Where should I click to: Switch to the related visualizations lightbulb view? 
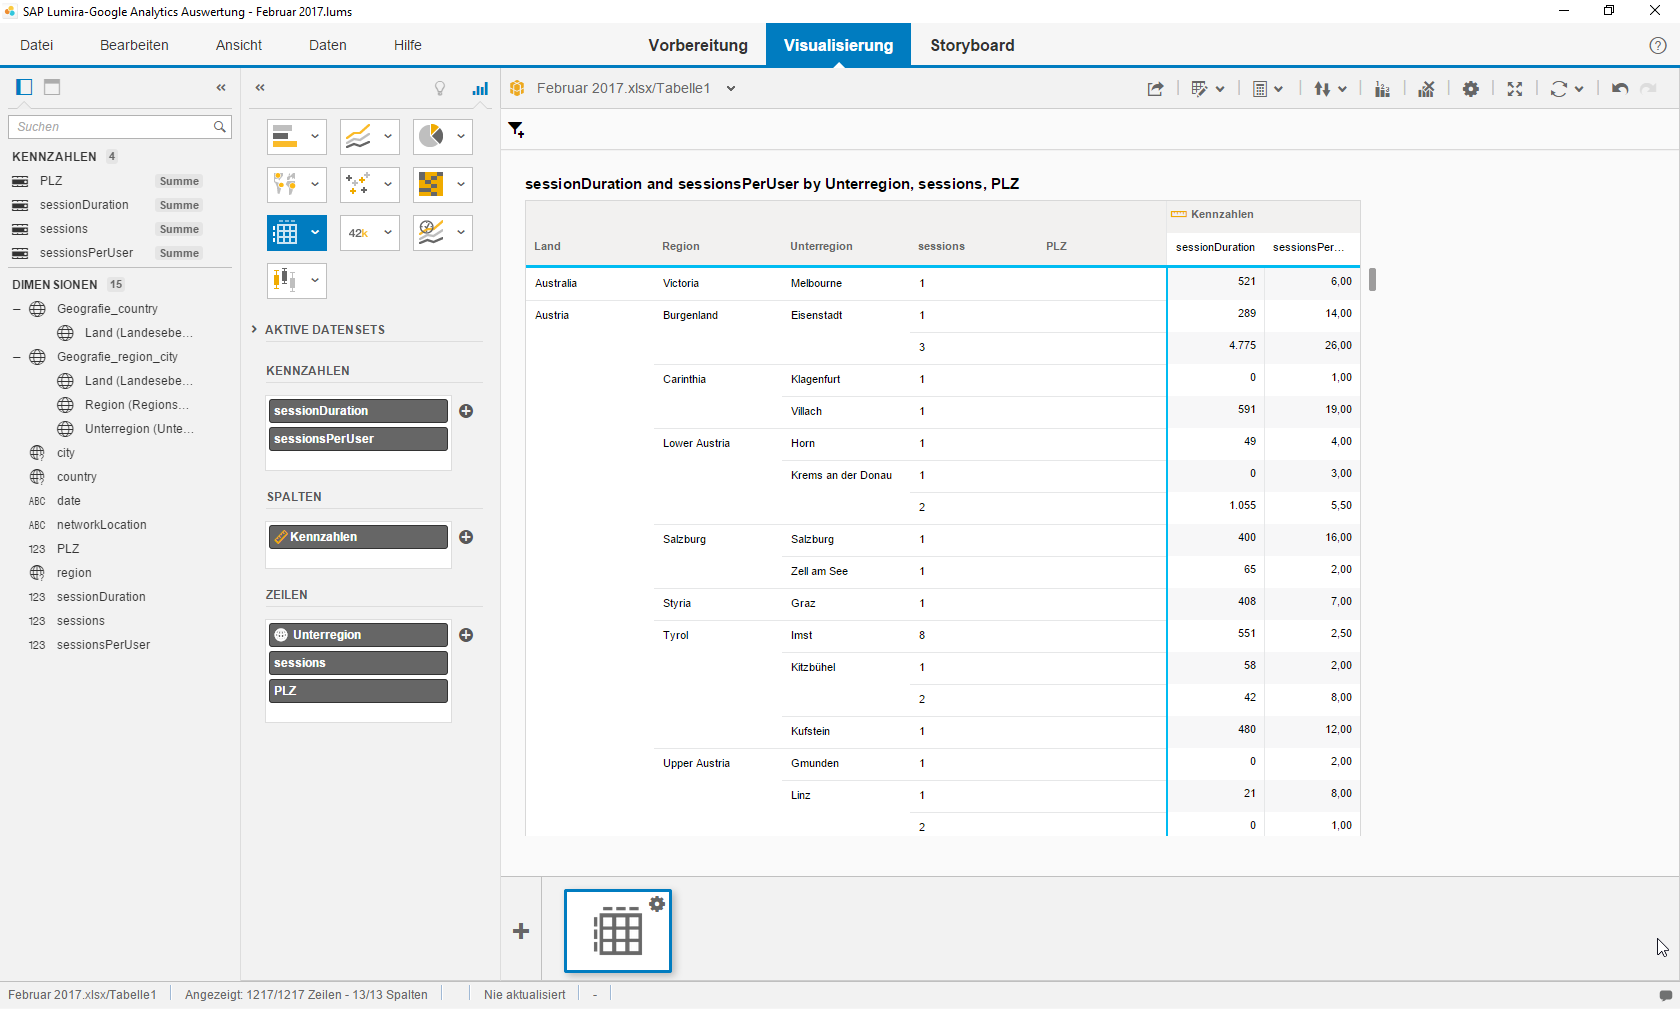pos(440,89)
